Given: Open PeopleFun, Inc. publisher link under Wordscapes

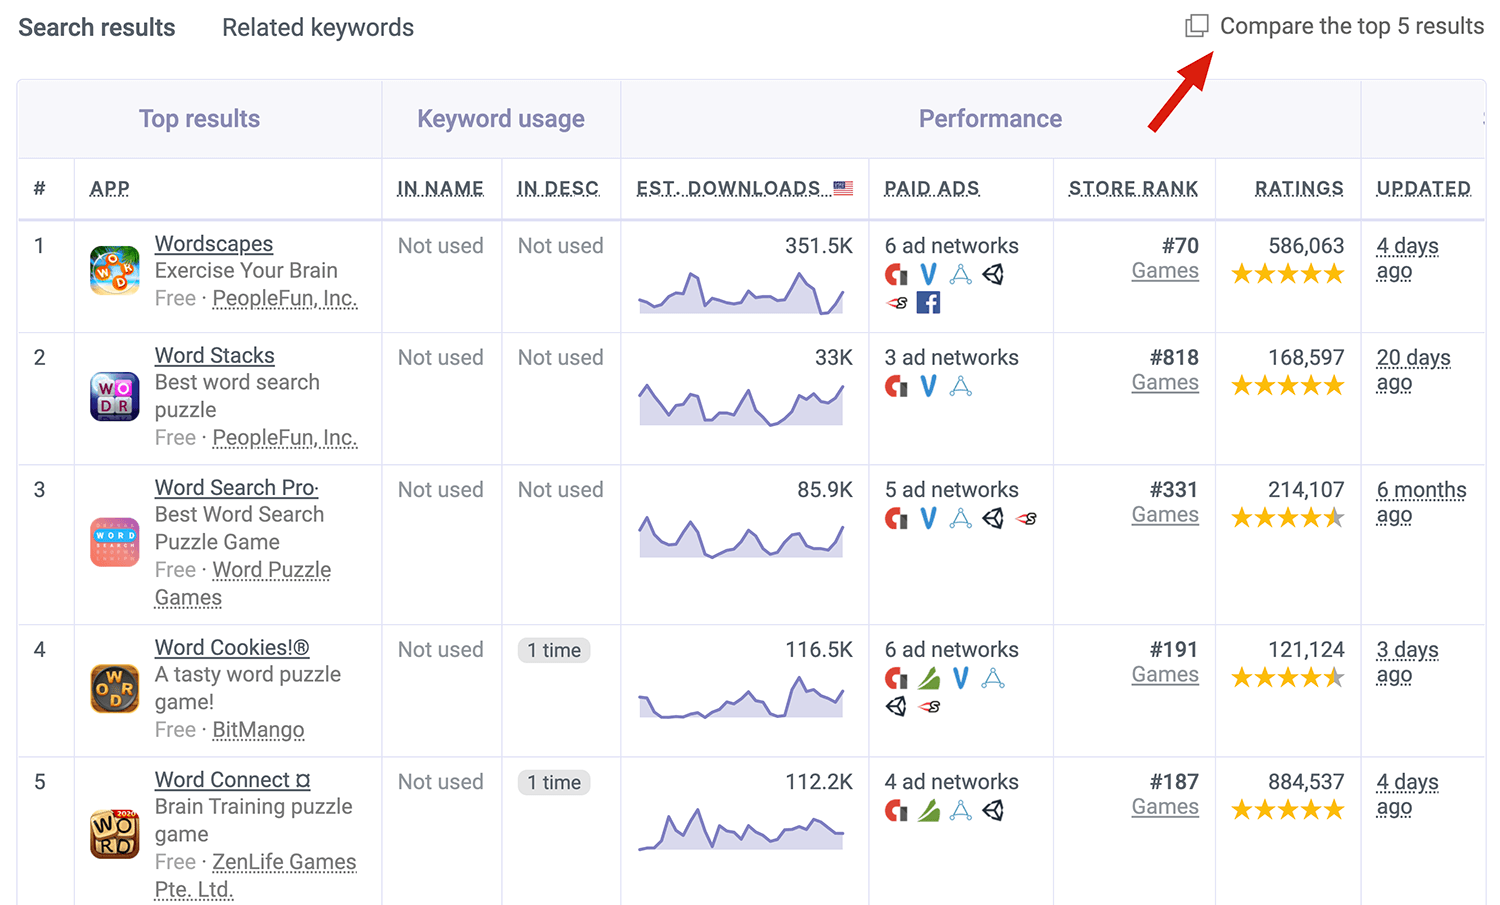Looking at the screenshot, I should 285,298.
